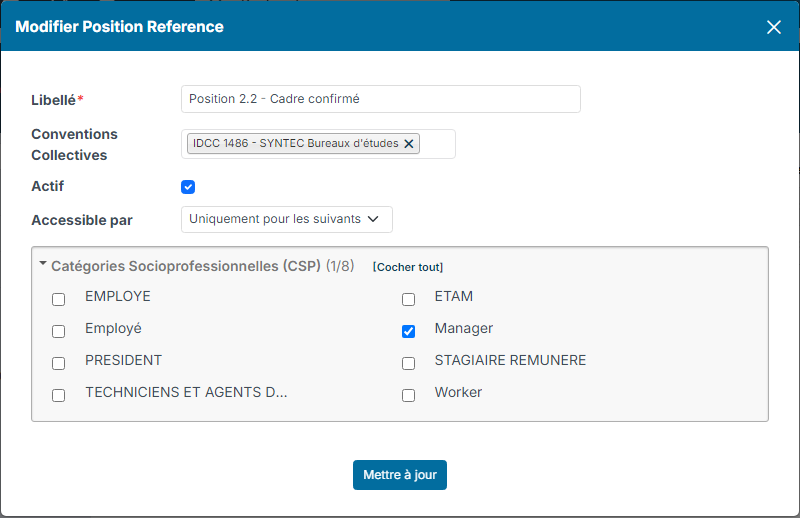Viewport: 800px width, 518px height.
Task: Check the ETAM checkbox
Action: click(x=408, y=299)
